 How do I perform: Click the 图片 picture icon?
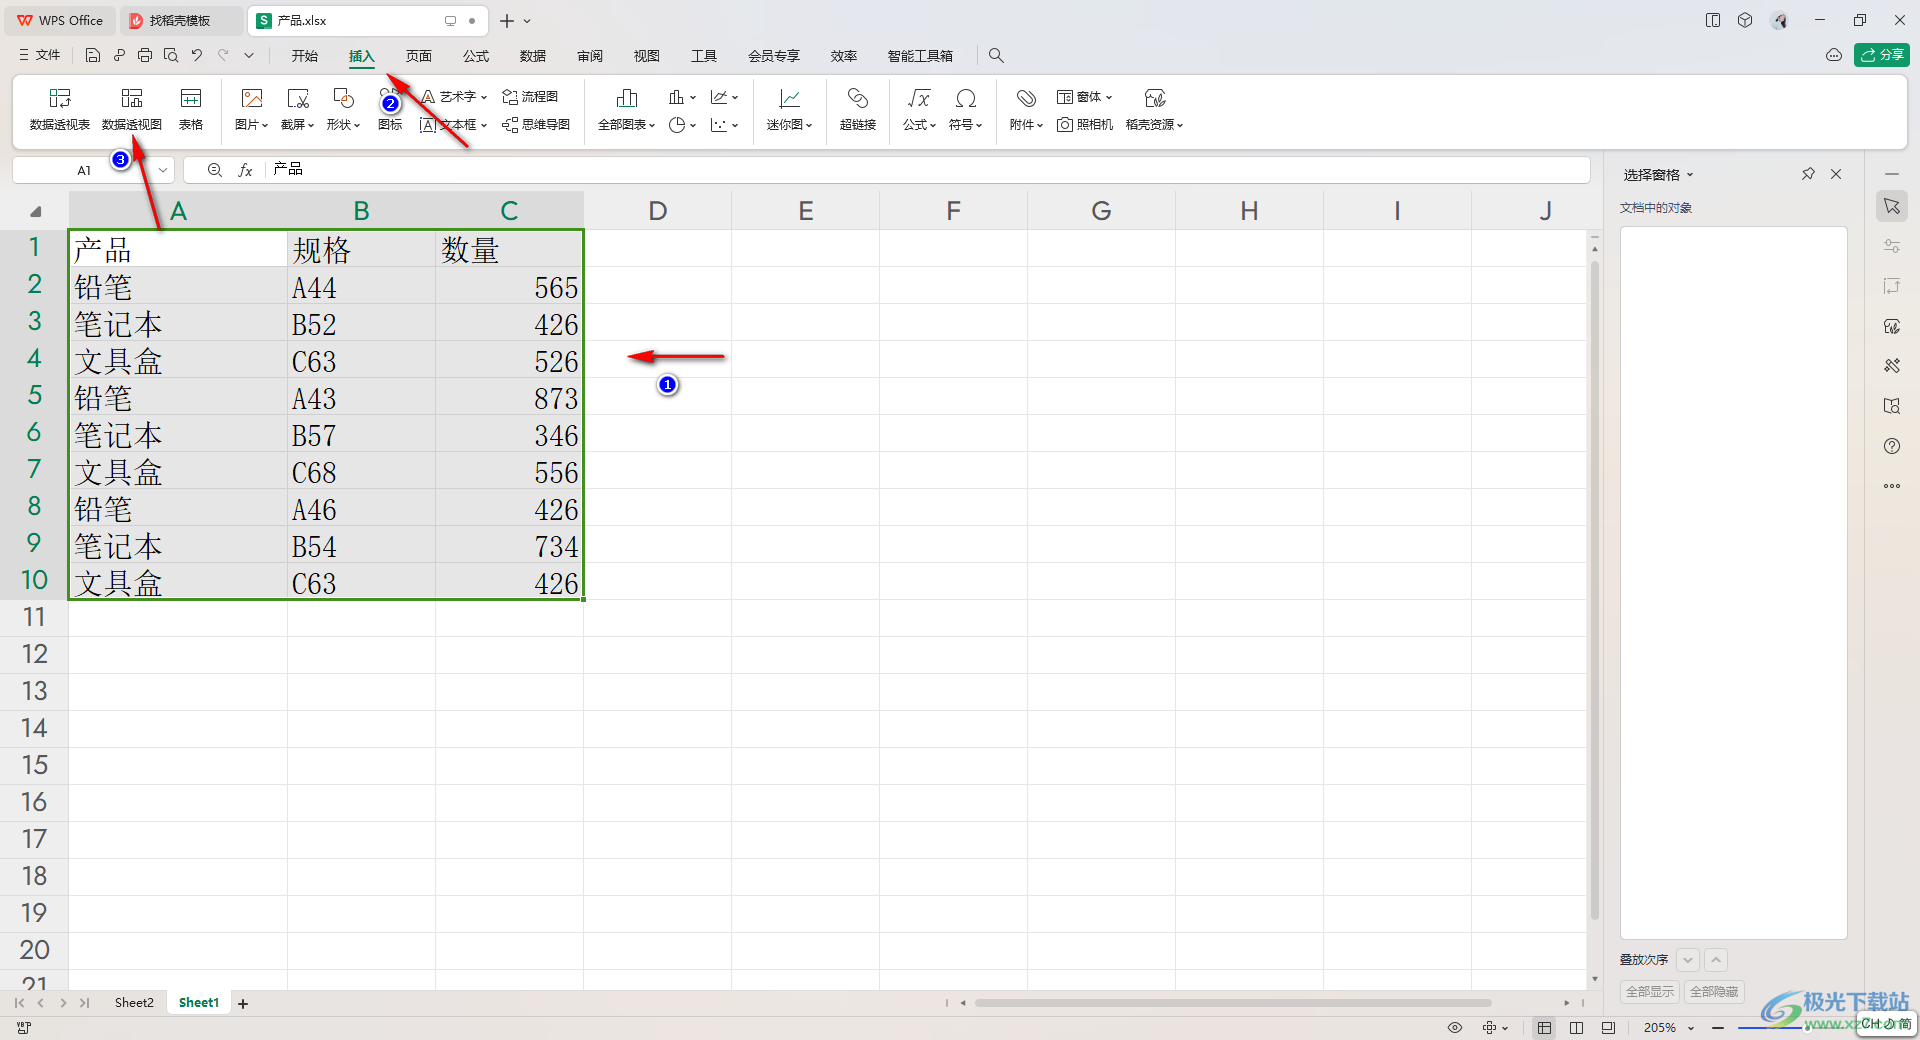(x=252, y=98)
